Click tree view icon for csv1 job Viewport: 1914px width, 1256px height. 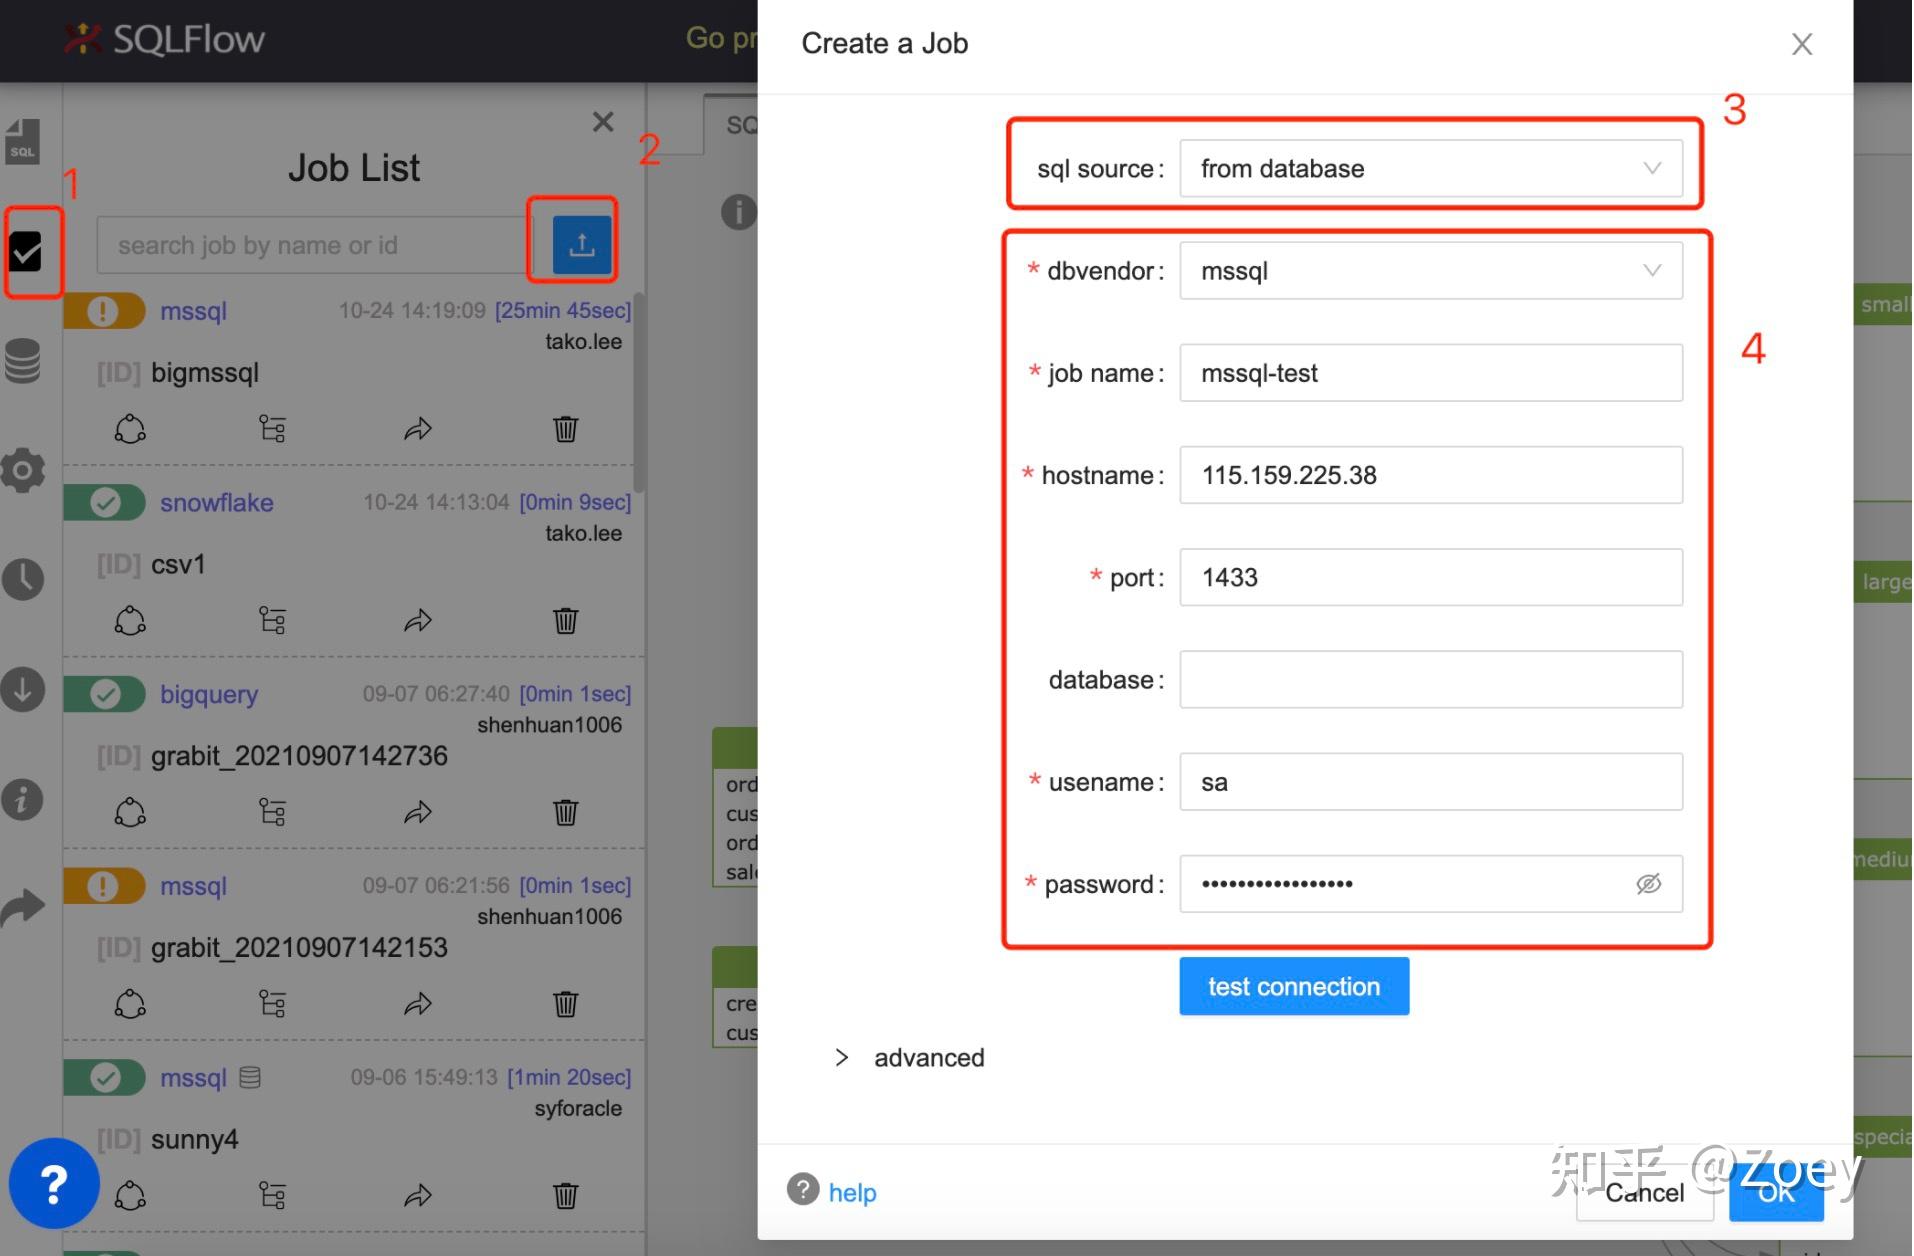(x=272, y=621)
